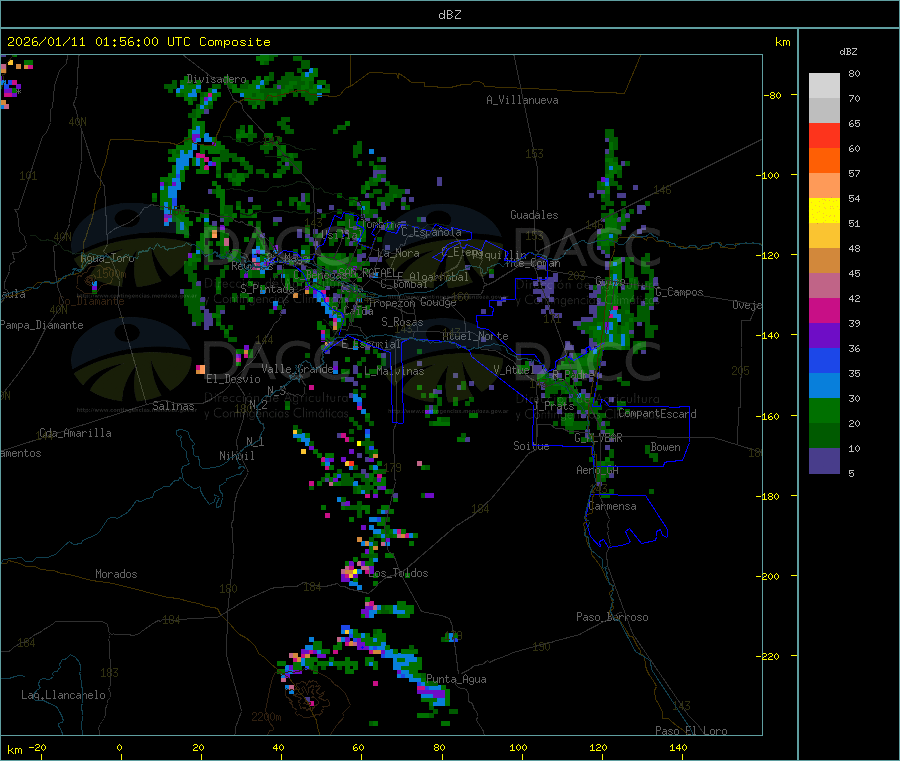Click the green 20 dBZ legend swatch
The height and width of the screenshot is (761, 900).
[824, 410]
